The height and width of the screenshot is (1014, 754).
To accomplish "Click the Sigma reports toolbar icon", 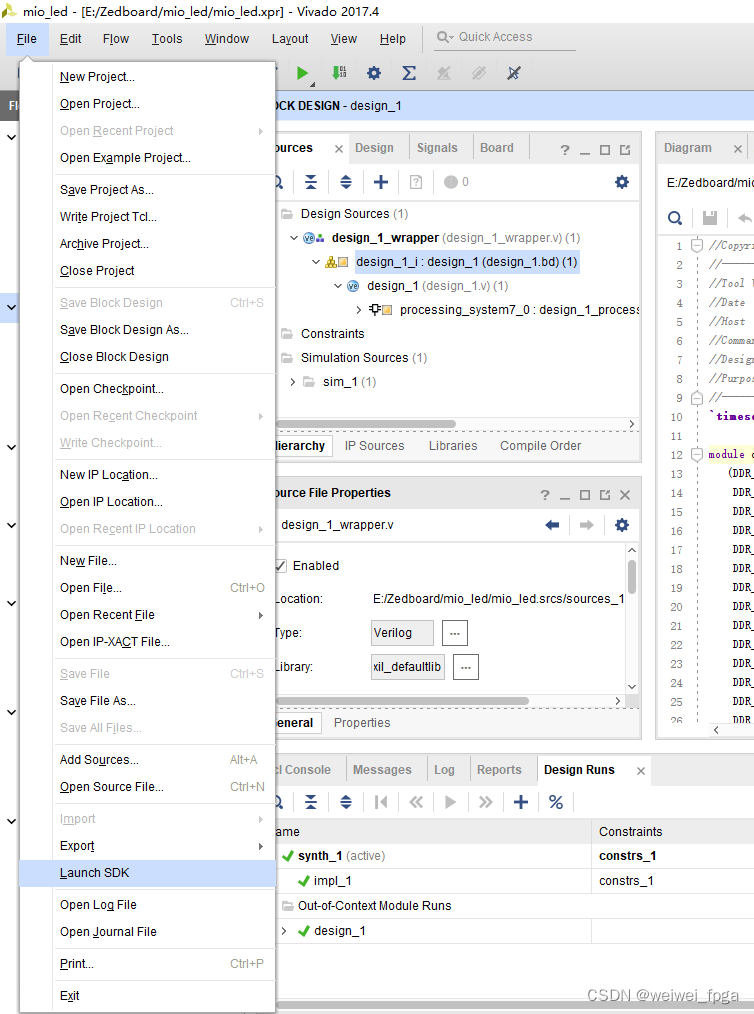I will [409, 73].
